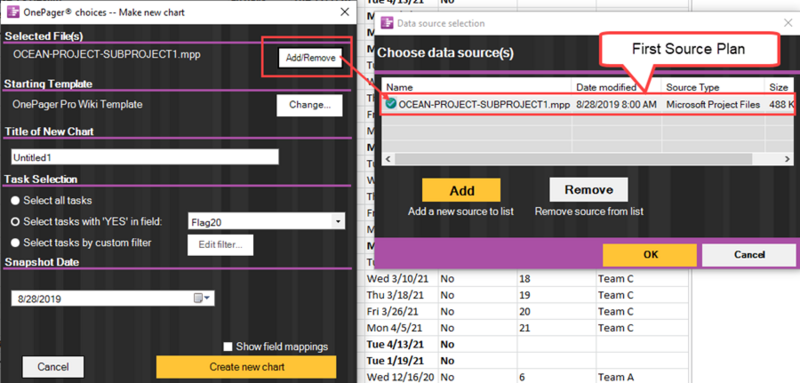Image resolution: width=800 pixels, height=383 pixels.
Task: Open the snapshot date calendar dropdown
Action: click(202, 299)
